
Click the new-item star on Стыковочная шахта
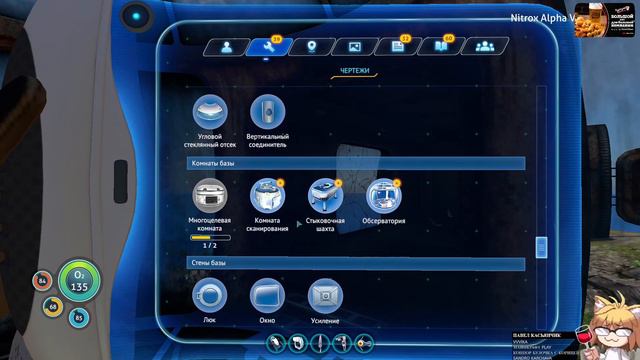[x=339, y=183]
